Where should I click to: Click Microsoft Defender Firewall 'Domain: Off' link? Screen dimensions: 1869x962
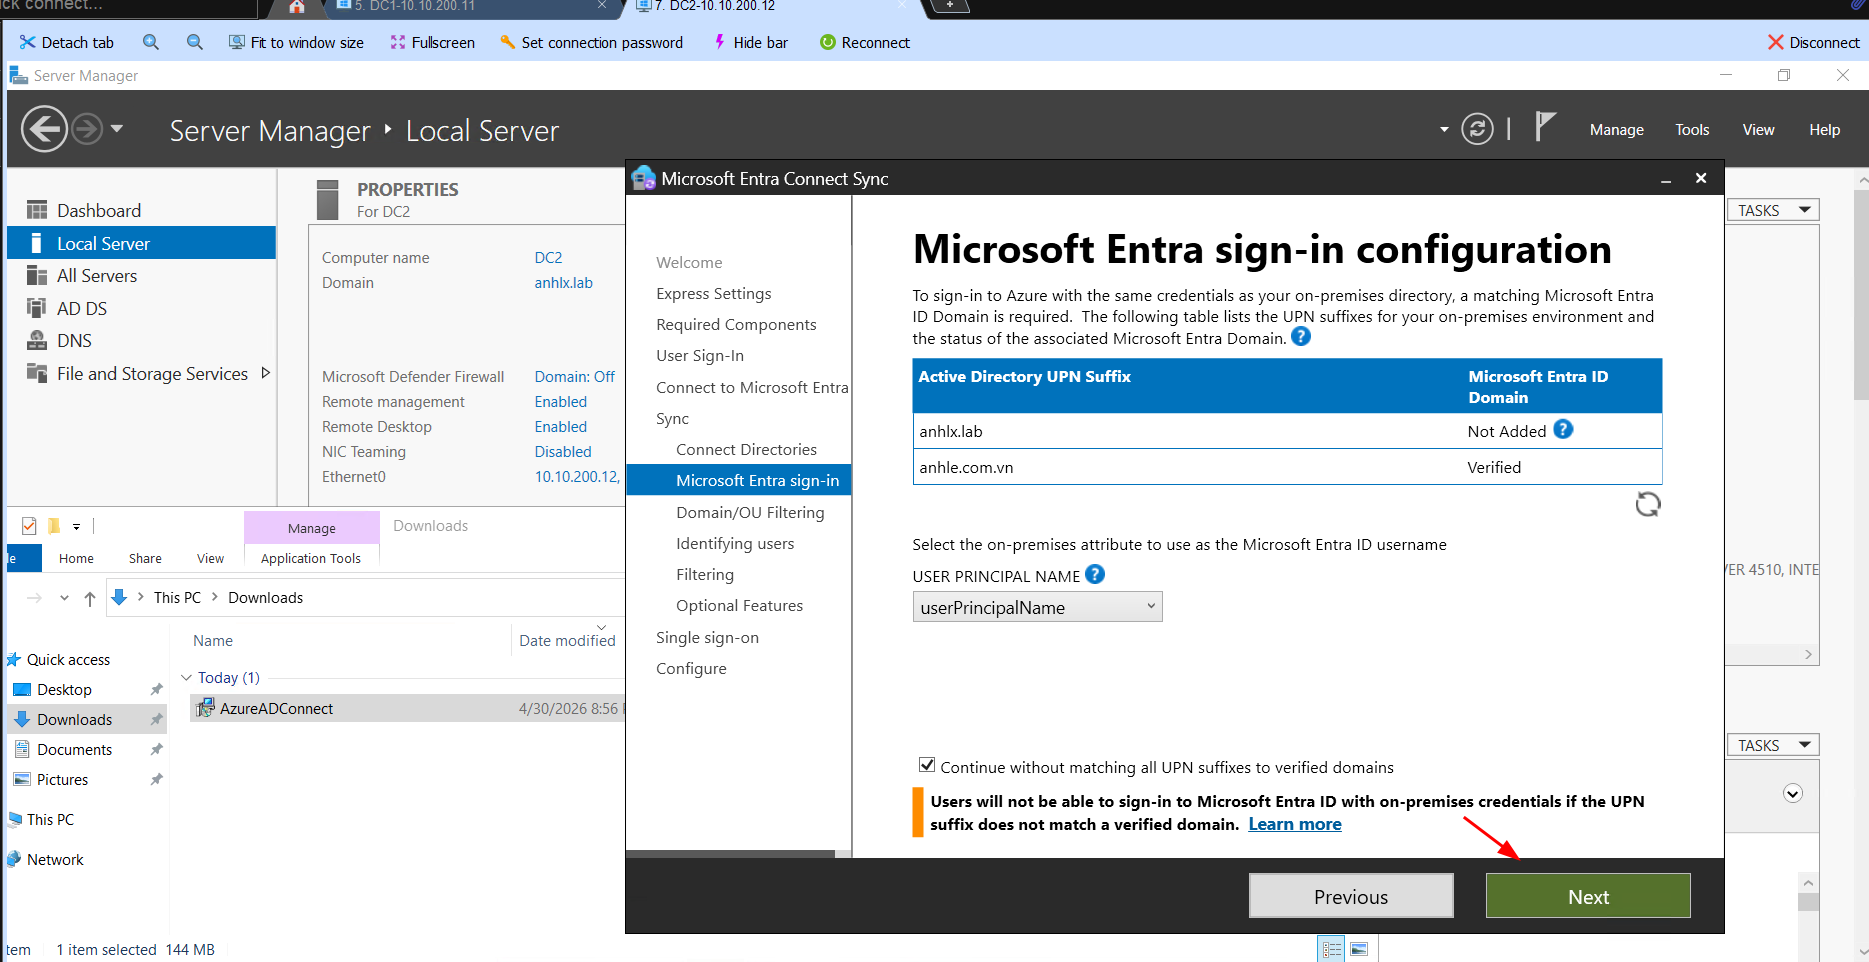(x=574, y=377)
